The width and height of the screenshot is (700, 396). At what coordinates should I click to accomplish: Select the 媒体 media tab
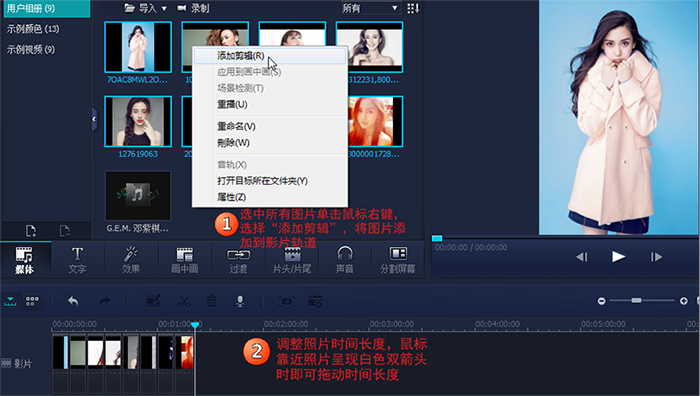(25, 260)
